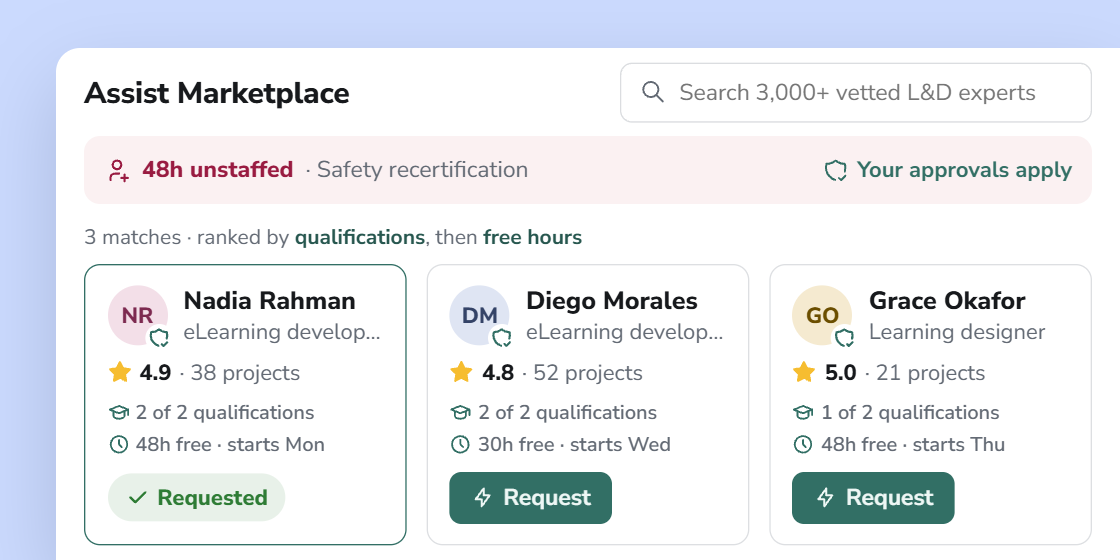1120x560 pixels.
Task: Click the Assist Marketplace heading
Action: 217,94
